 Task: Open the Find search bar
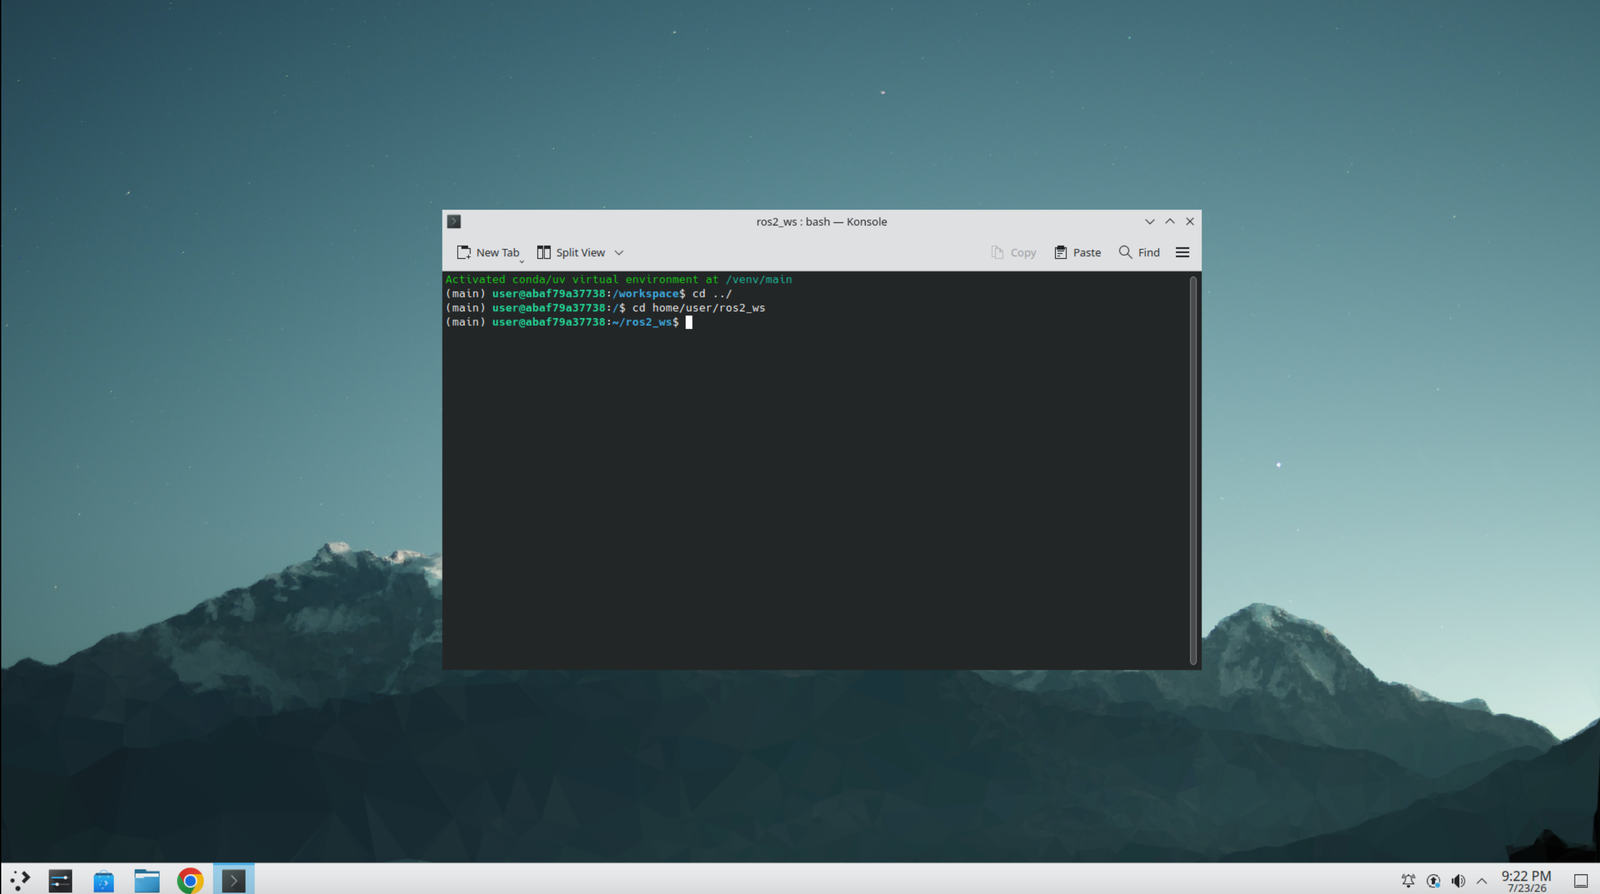1139,253
